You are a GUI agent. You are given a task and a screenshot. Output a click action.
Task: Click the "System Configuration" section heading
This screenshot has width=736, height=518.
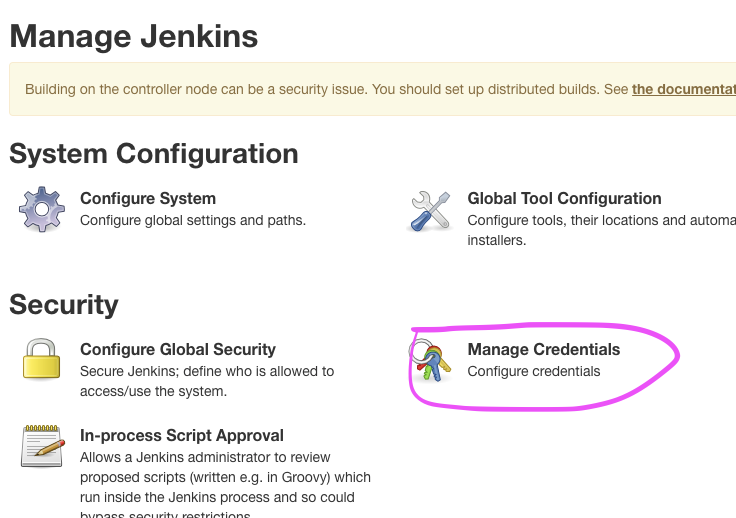click(x=154, y=153)
